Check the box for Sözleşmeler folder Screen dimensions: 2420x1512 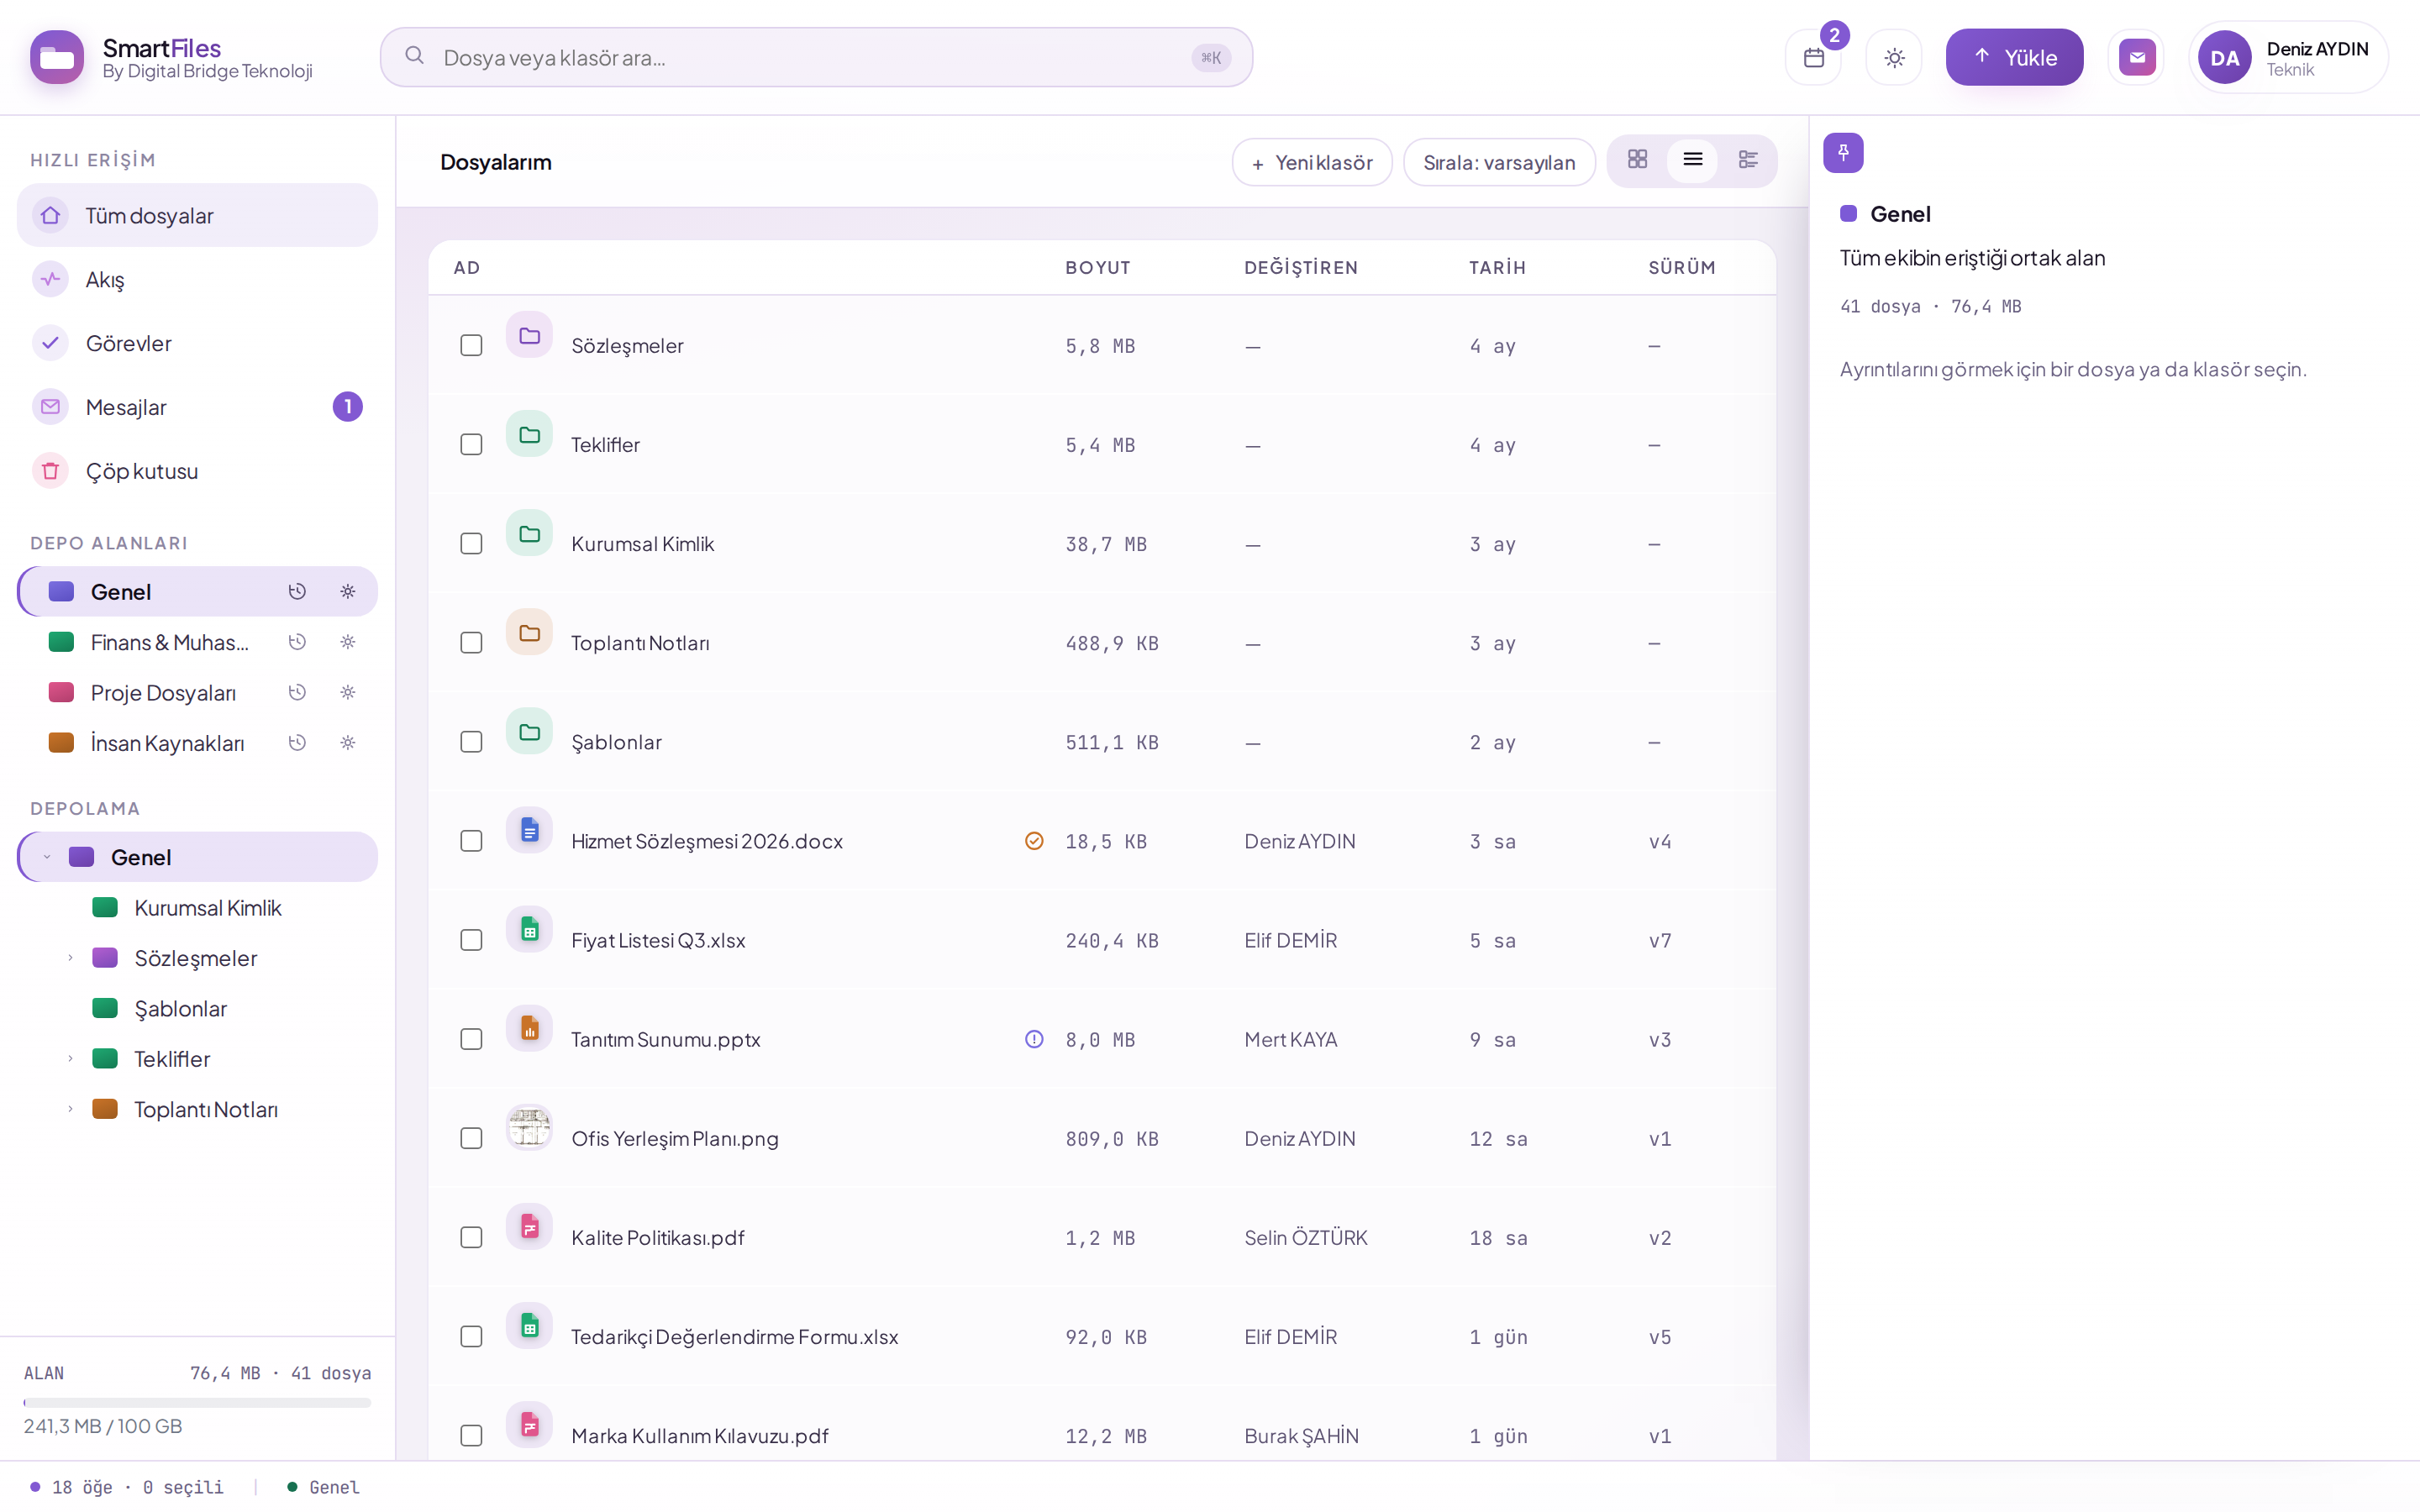coord(471,345)
